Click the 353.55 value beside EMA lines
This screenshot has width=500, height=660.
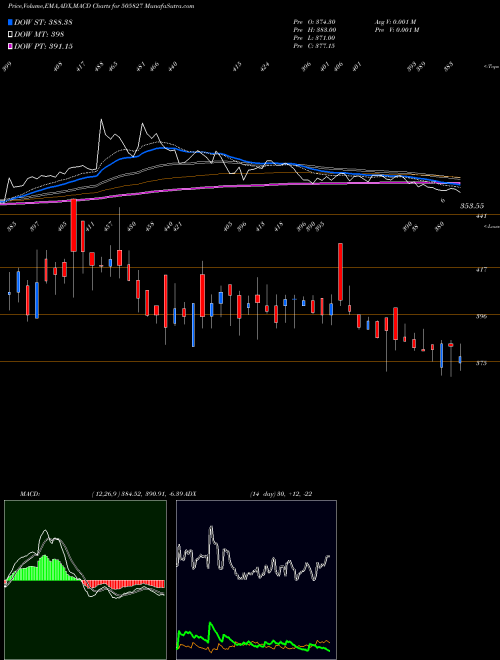tap(472, 206)
